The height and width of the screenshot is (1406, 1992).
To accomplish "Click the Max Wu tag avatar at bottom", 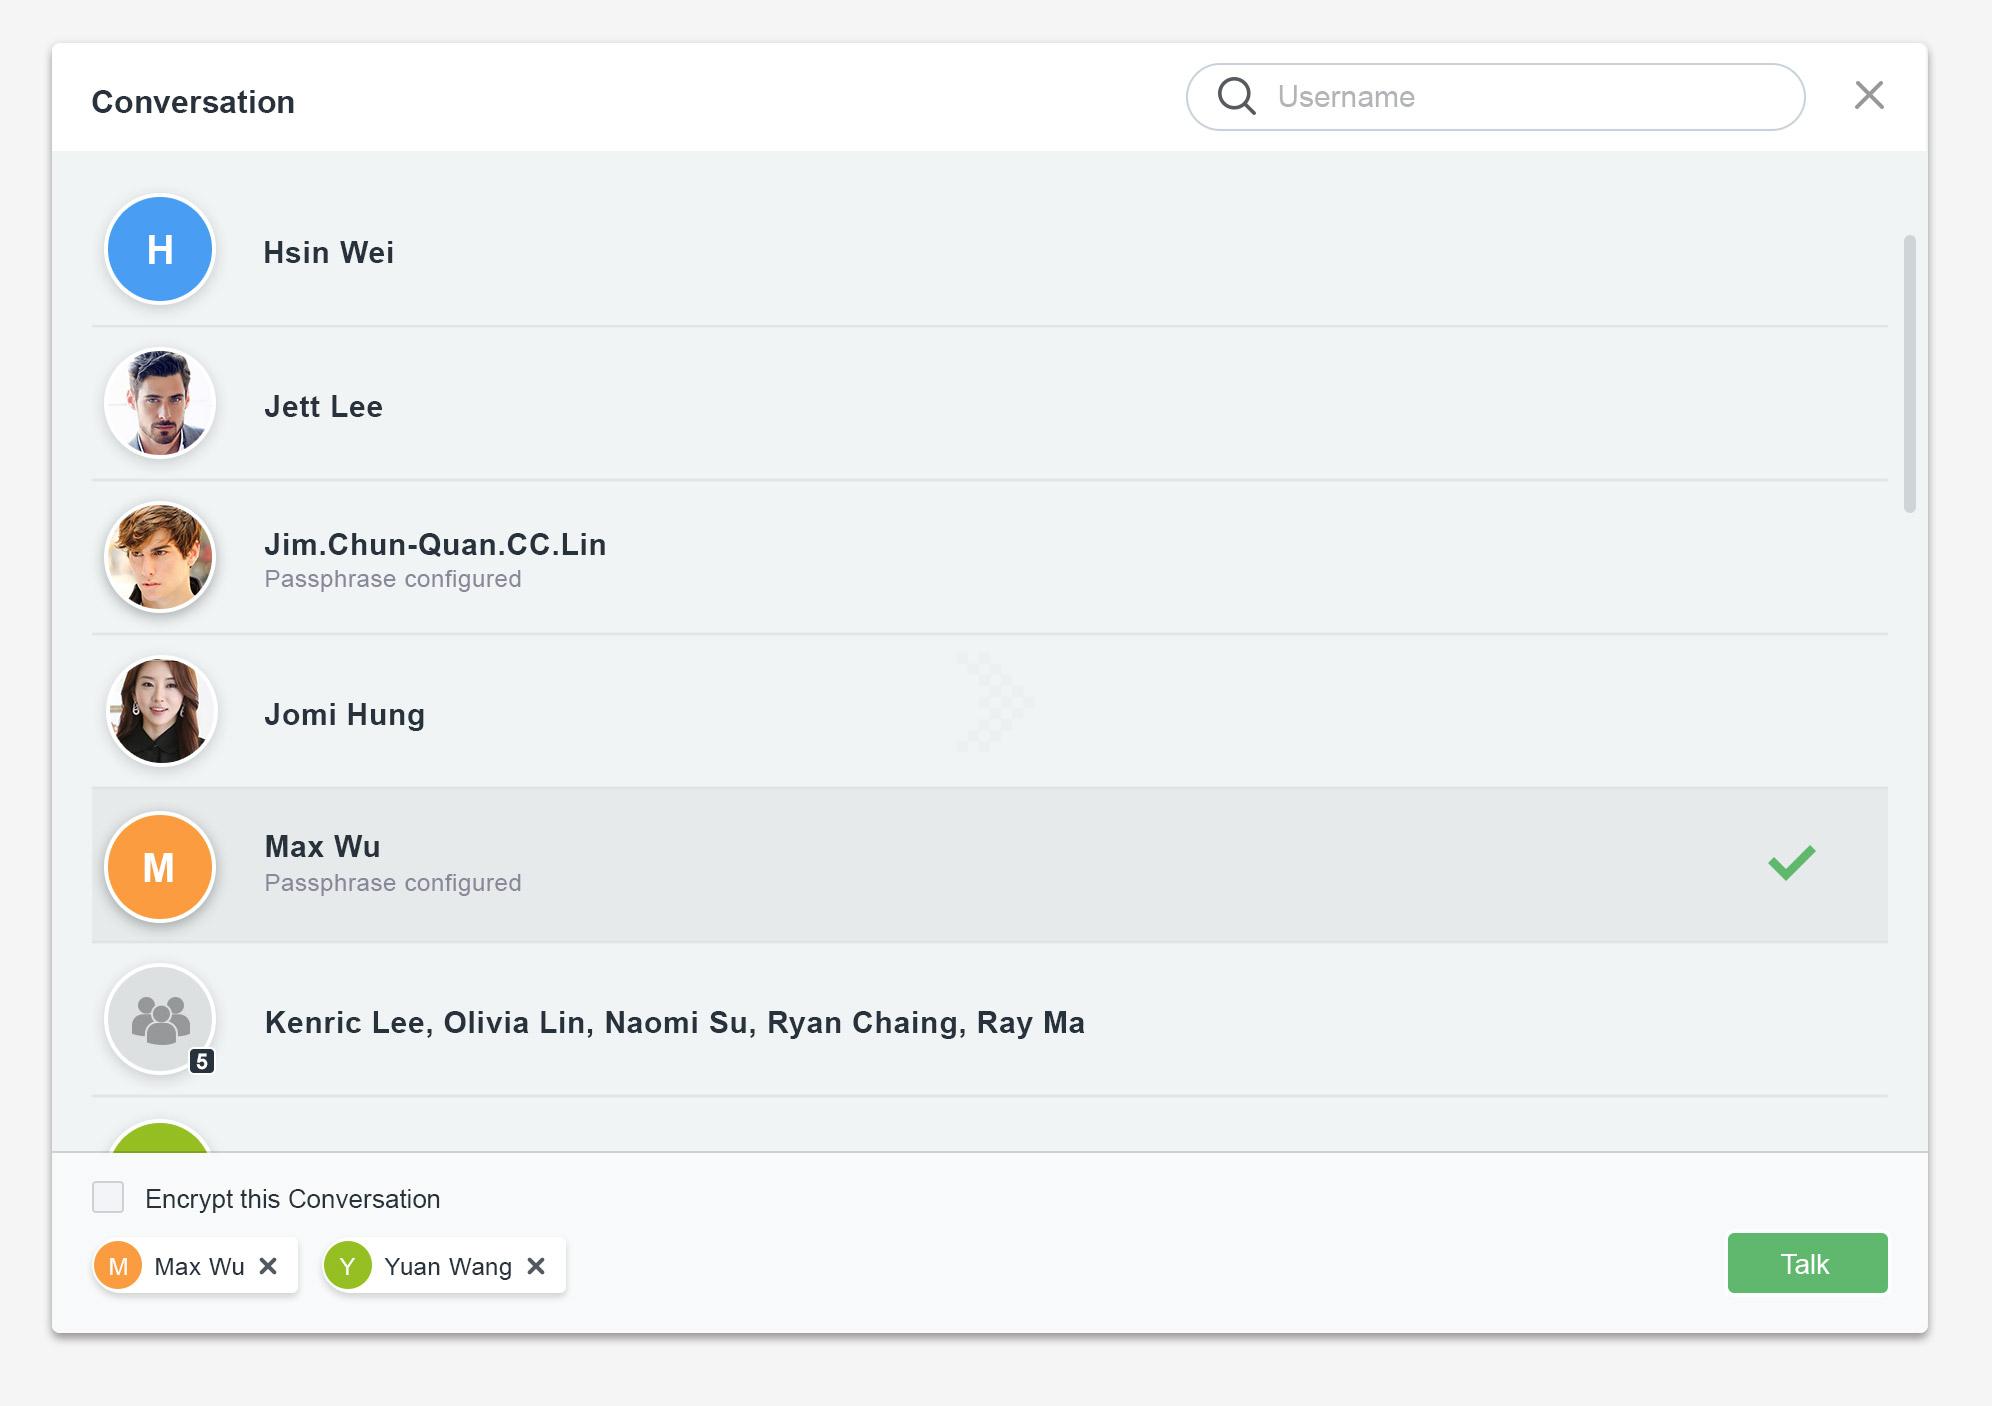I will tap(118, 1265).
